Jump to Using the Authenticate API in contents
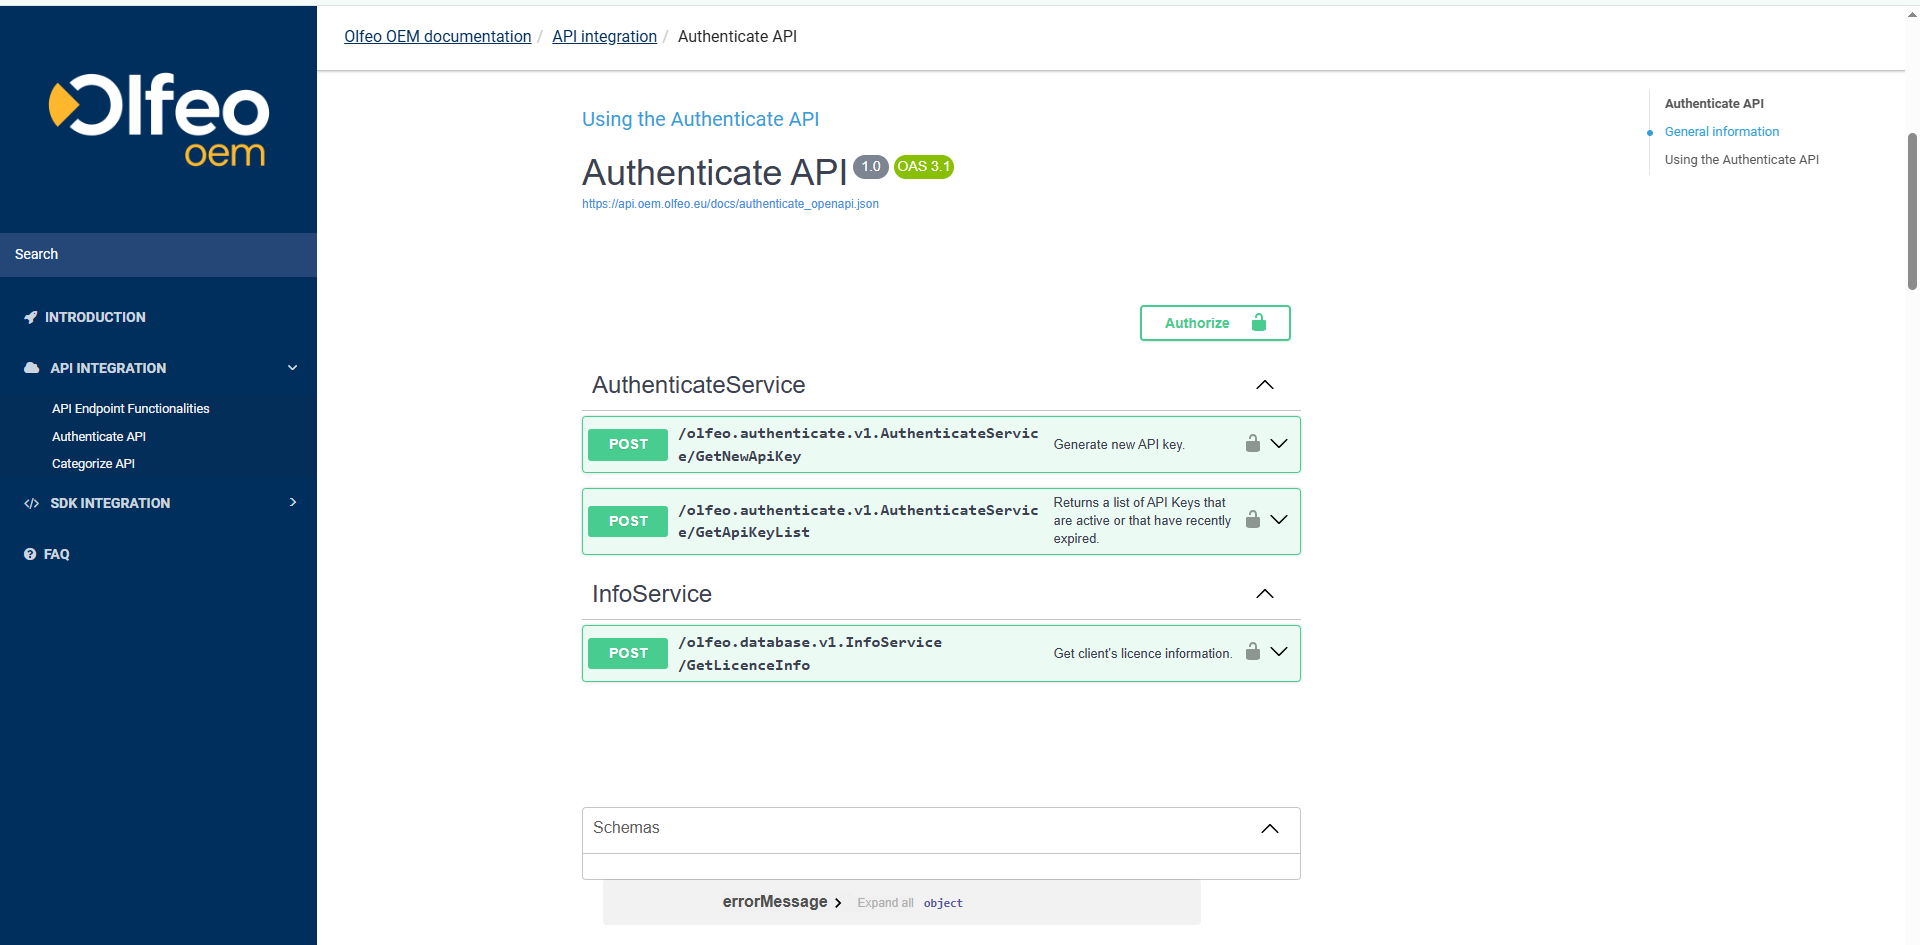 1742,160
